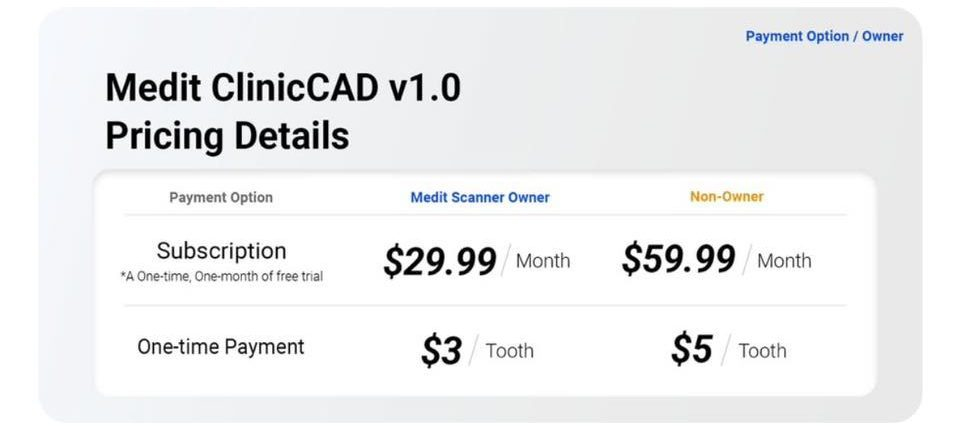Select the Pricing Details heading text

pyautogui.click(x=227, y=135)
